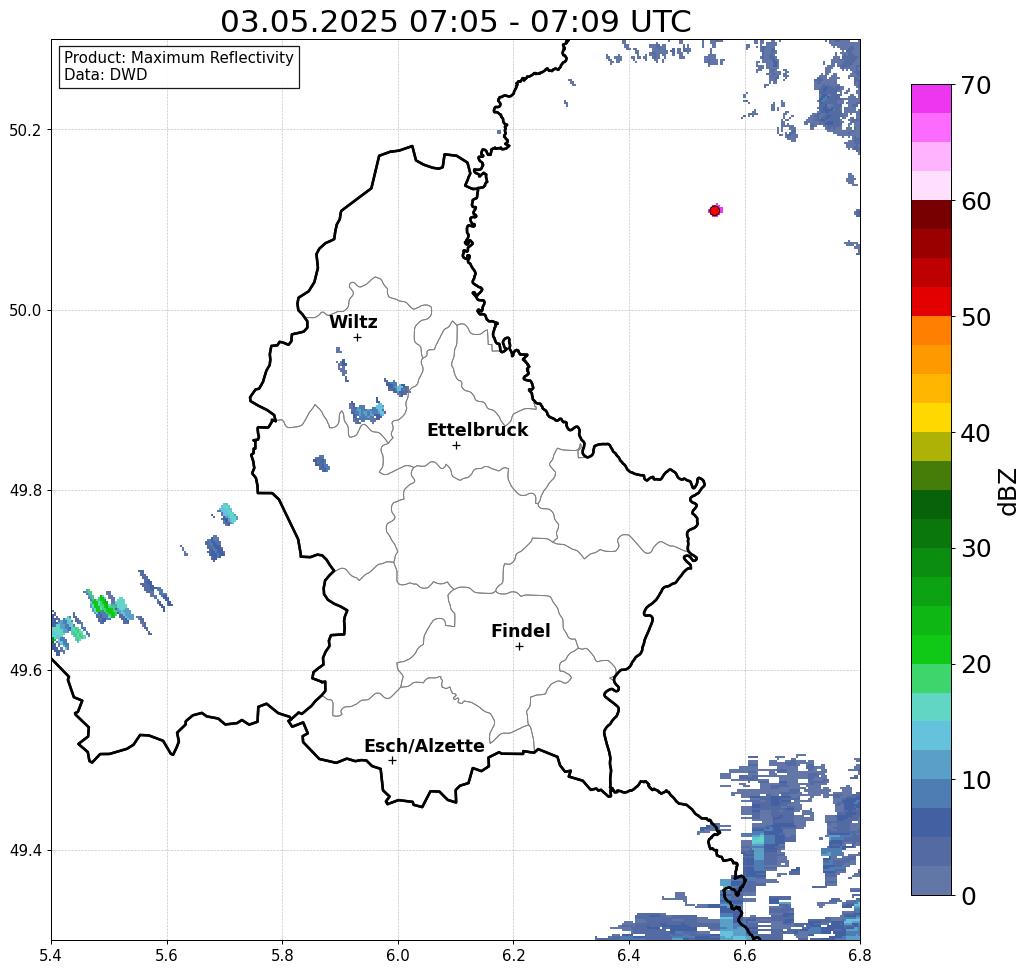Click the plot title "03.05.2025 07:05 - 07:09 UTC"
The image size is (1029, 973).
click(455, 22)
